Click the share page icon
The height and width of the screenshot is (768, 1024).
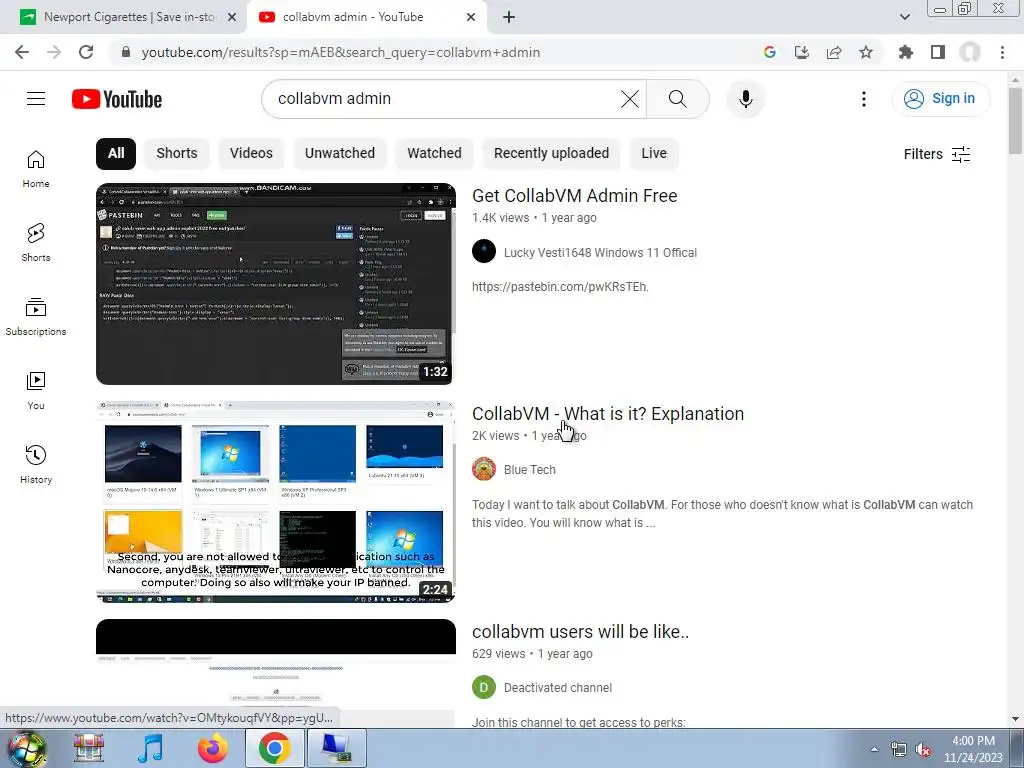(834, 52)
